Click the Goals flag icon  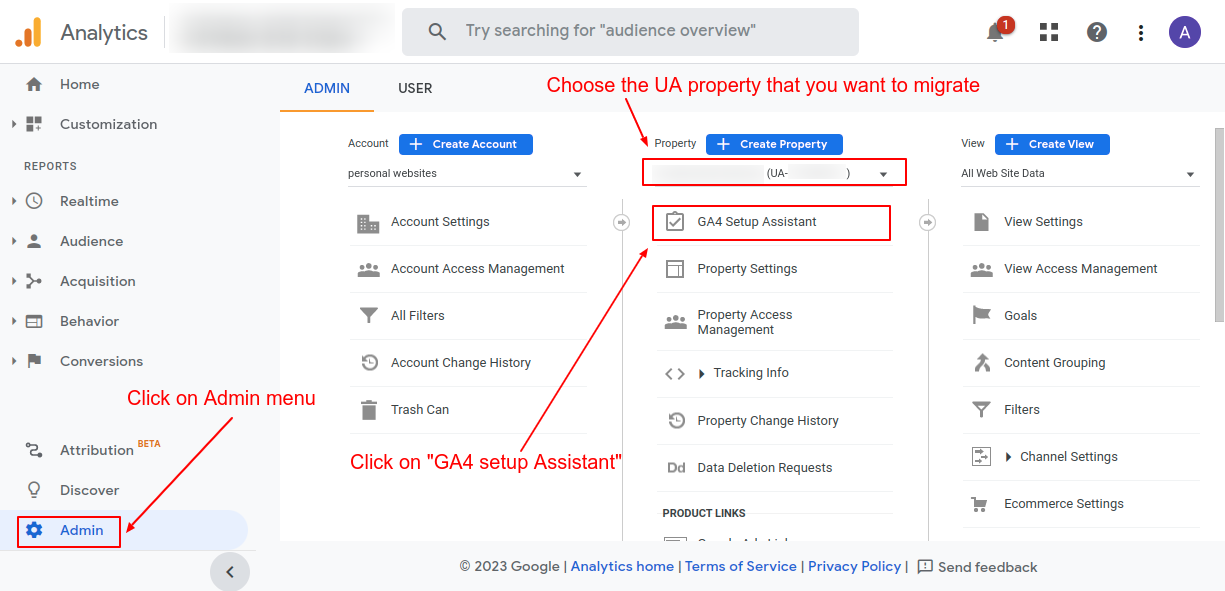click(x=982, y=315)
